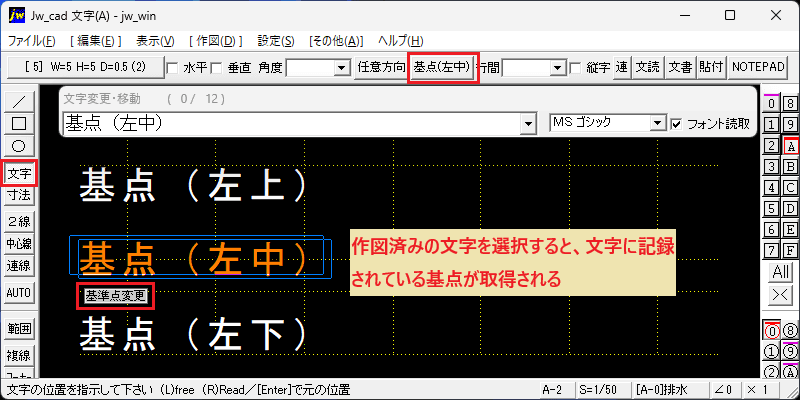
Task: Select the circle drawing tool
Action: click(x=19, y=146)
